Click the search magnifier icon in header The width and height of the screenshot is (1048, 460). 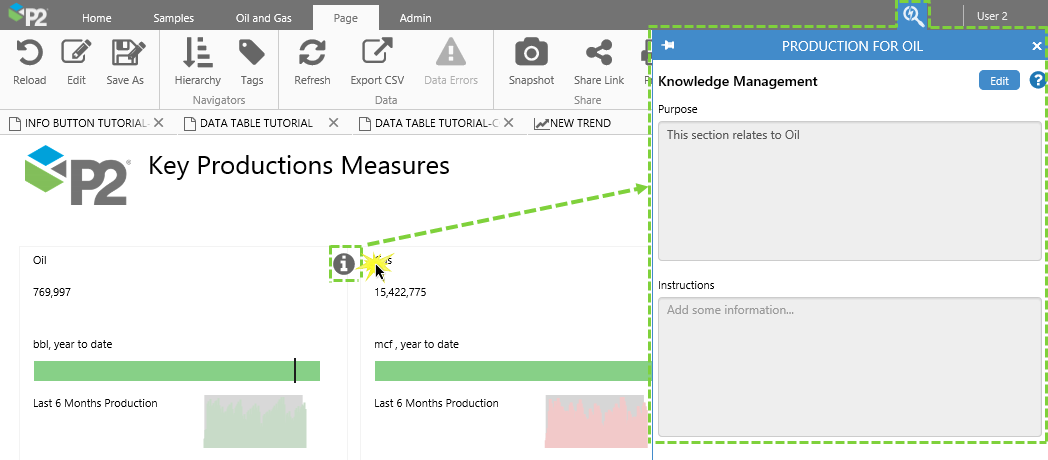click(x=912, y=16)
